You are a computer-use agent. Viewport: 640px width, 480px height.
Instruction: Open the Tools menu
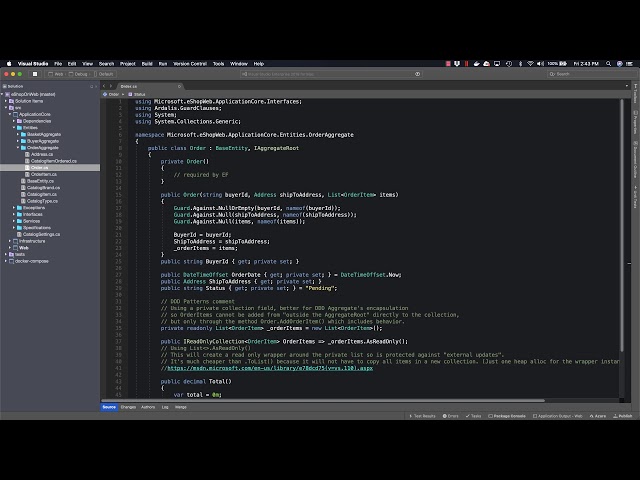218,64
